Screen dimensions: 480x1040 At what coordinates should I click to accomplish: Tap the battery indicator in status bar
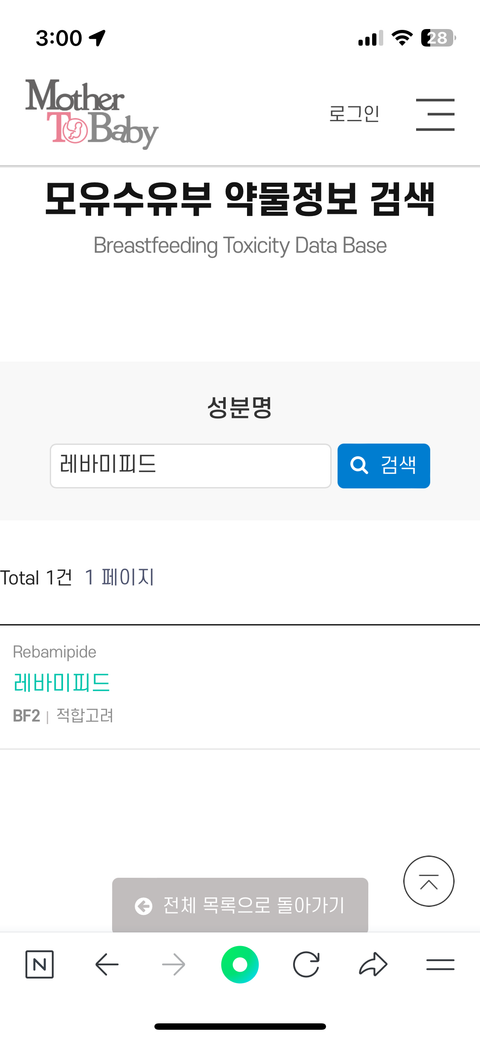[x=438, y=38]
